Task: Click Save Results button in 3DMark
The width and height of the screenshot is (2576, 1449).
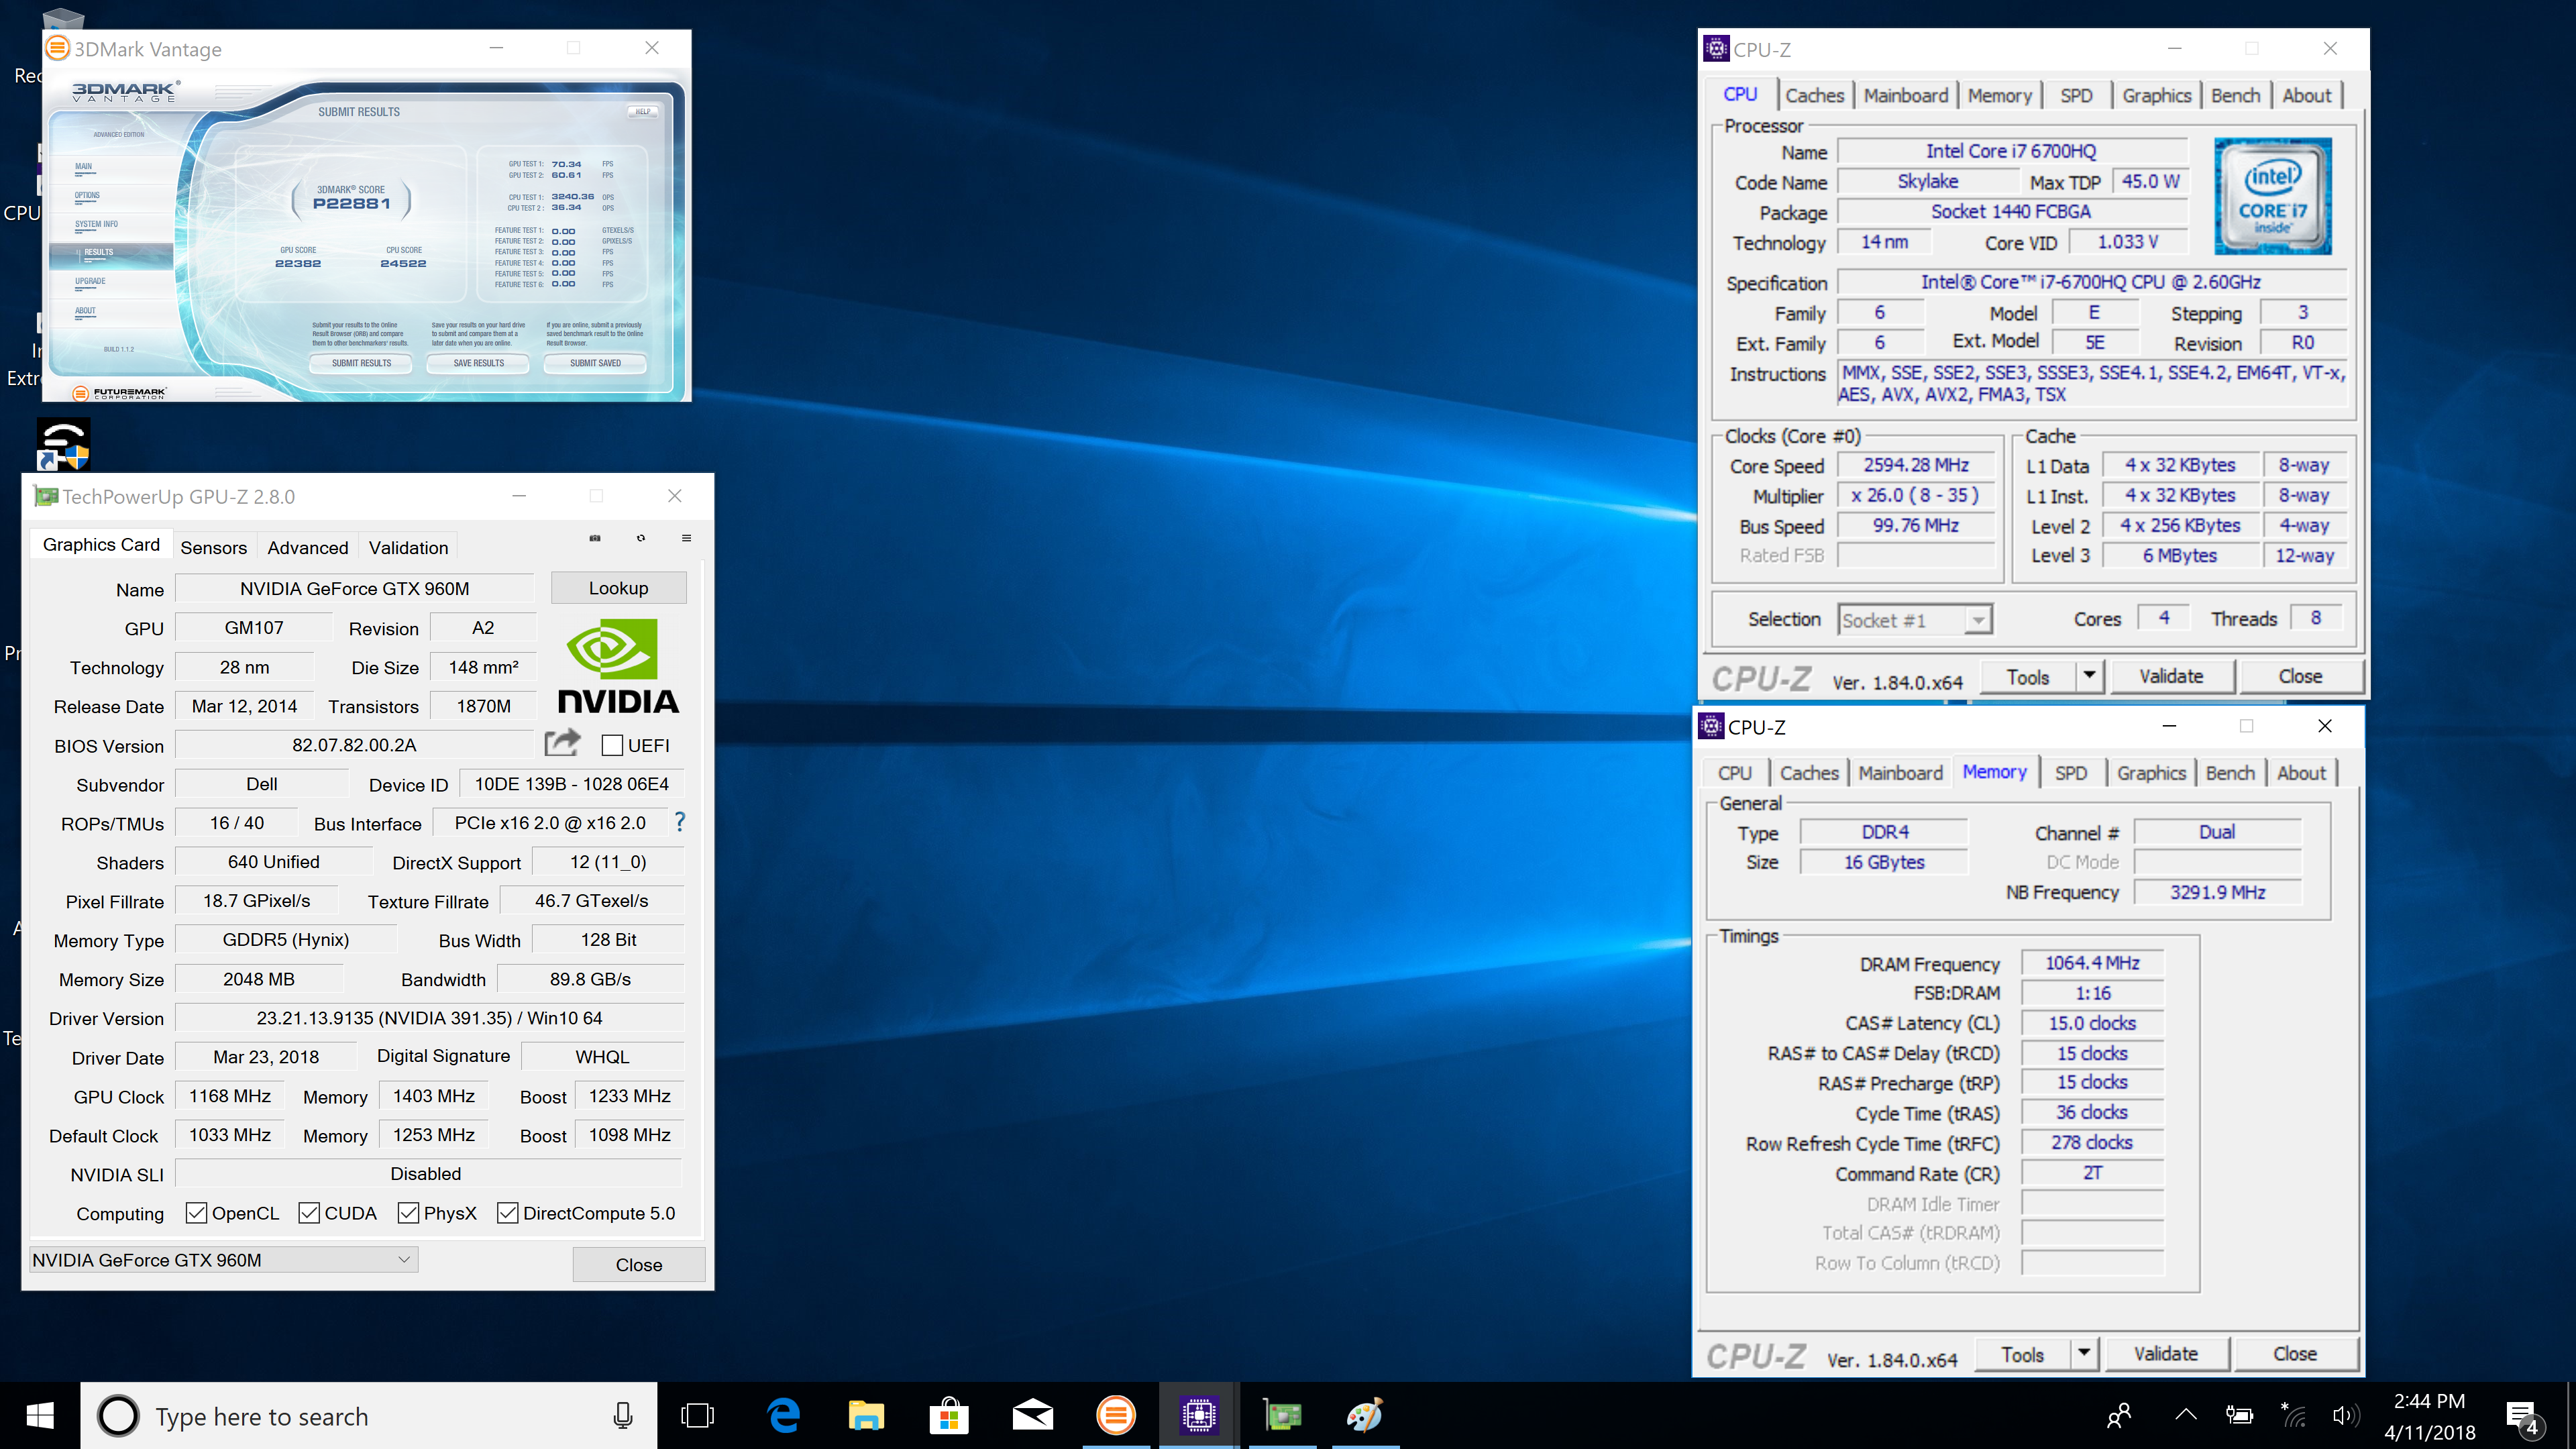Action: (478, 363)
